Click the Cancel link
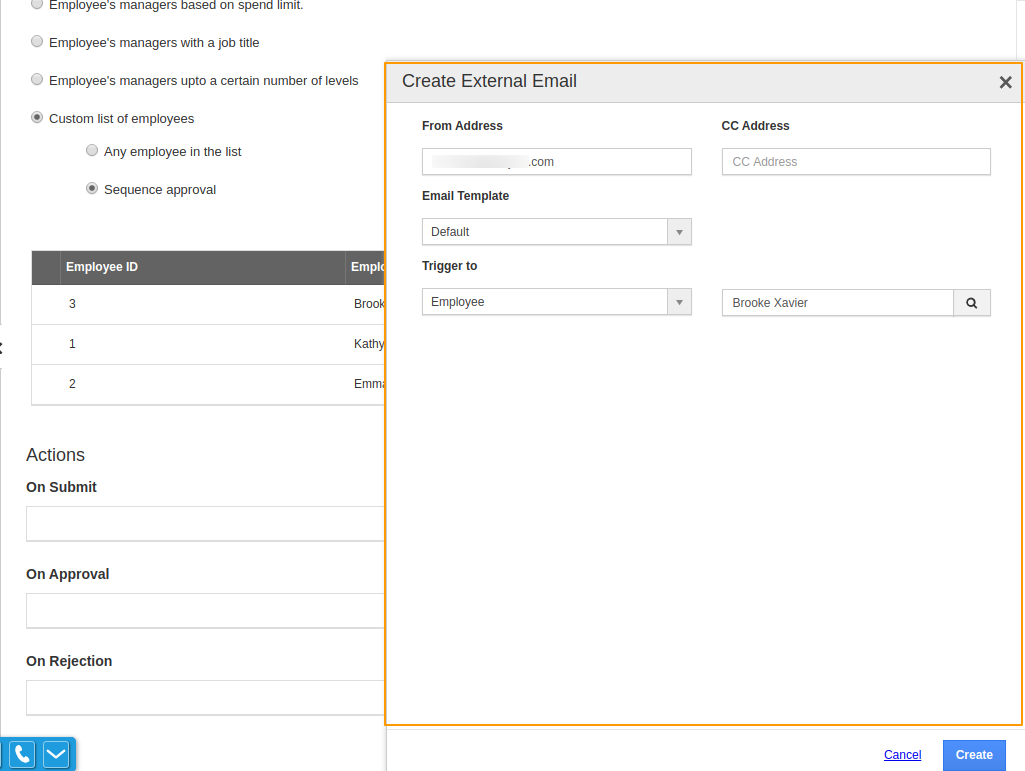Screen dimensions: 1025x771 click(902, 755)
